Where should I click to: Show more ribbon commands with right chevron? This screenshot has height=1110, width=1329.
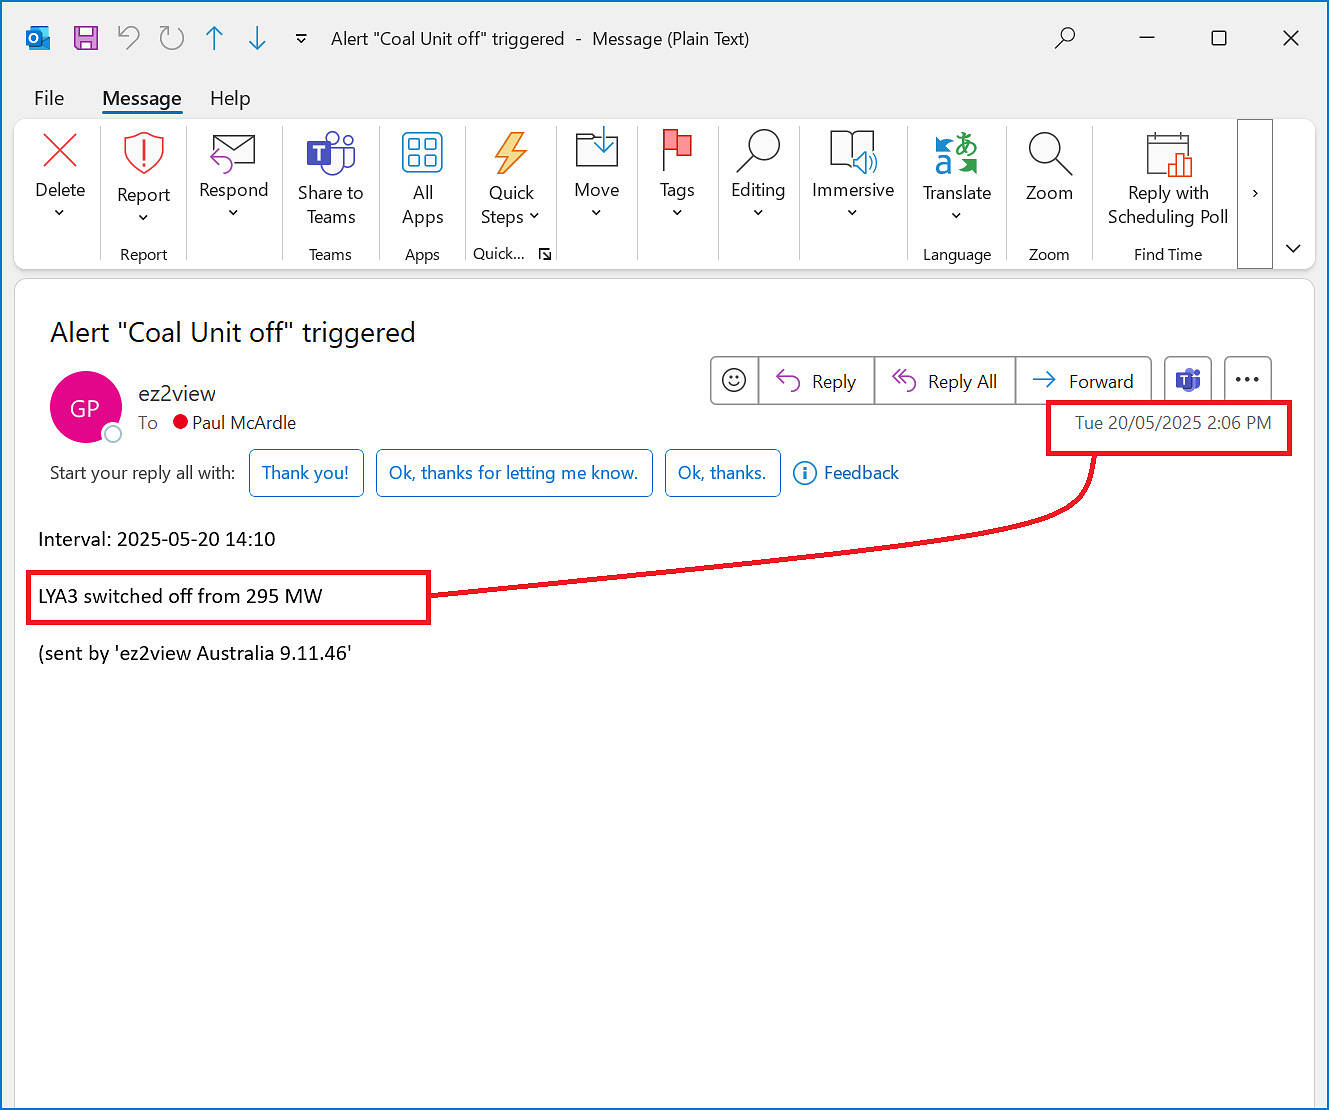coord(1255,193)
